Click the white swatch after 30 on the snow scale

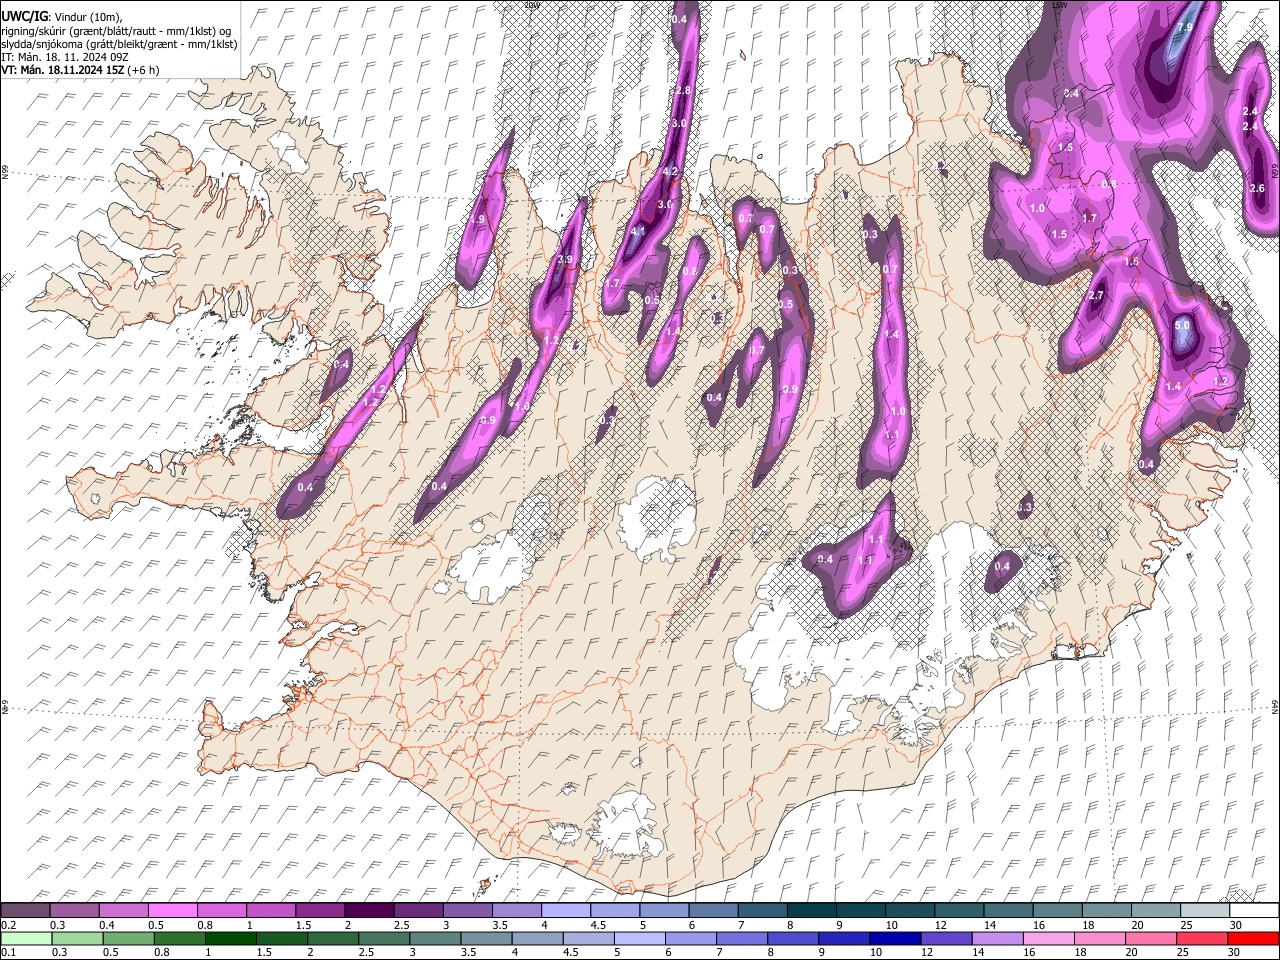pyautogui.click(x=1253, y=910)
